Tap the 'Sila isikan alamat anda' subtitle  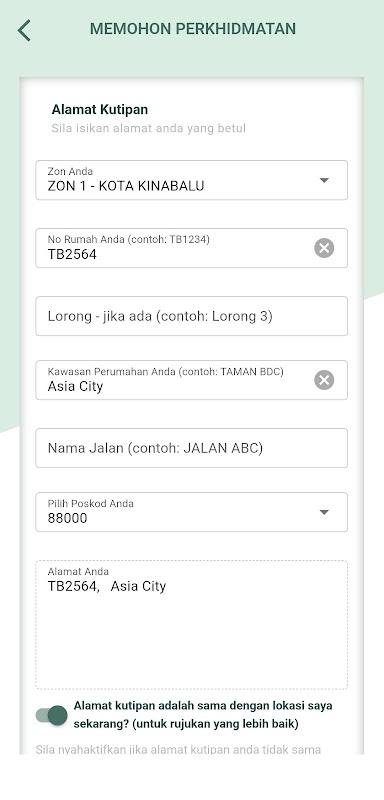click(x=148, y=128)
